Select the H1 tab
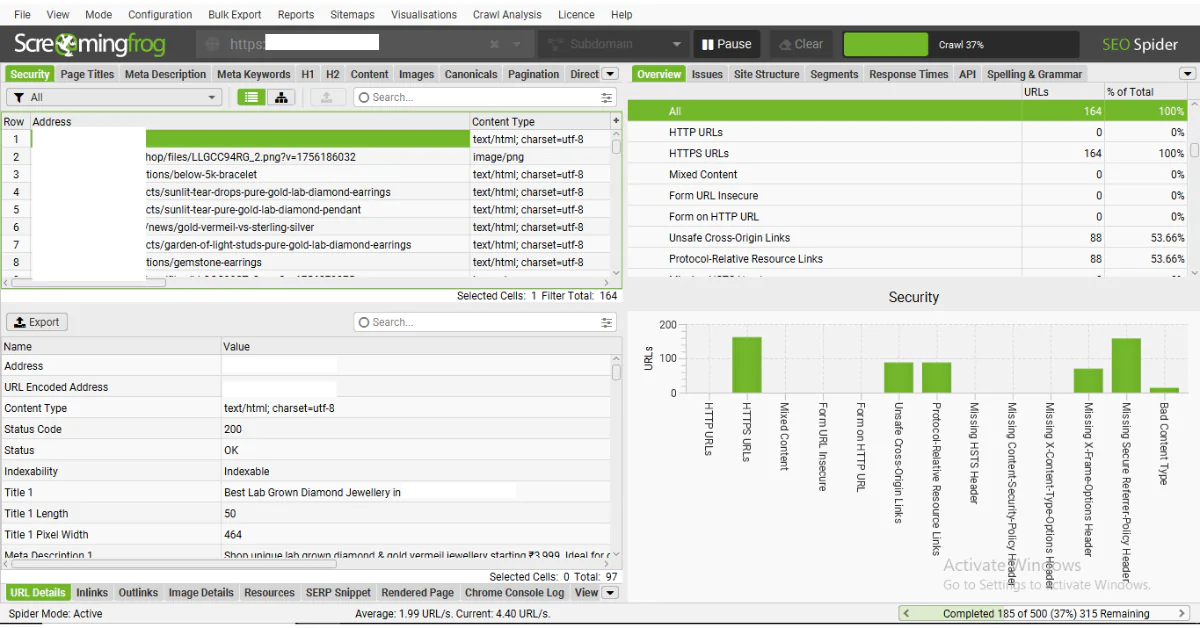The image size is (1200, 628). pyautogui.click(x=308, y=74)
